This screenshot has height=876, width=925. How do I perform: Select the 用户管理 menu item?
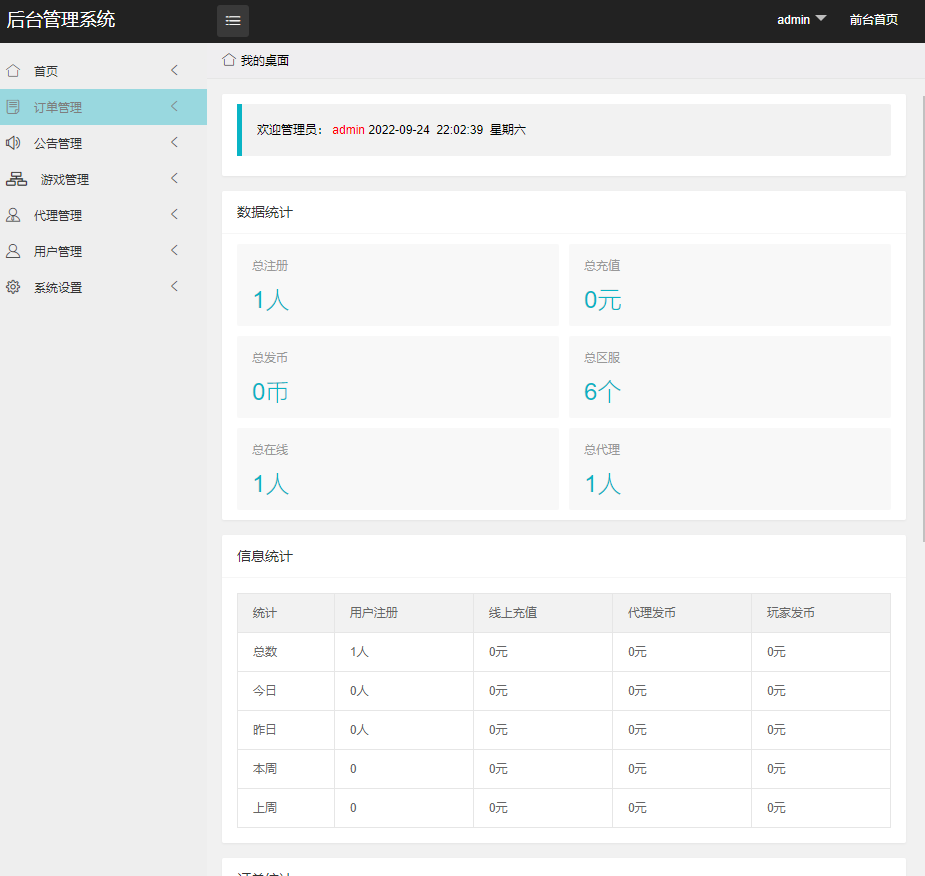click(x=58, y=251)
